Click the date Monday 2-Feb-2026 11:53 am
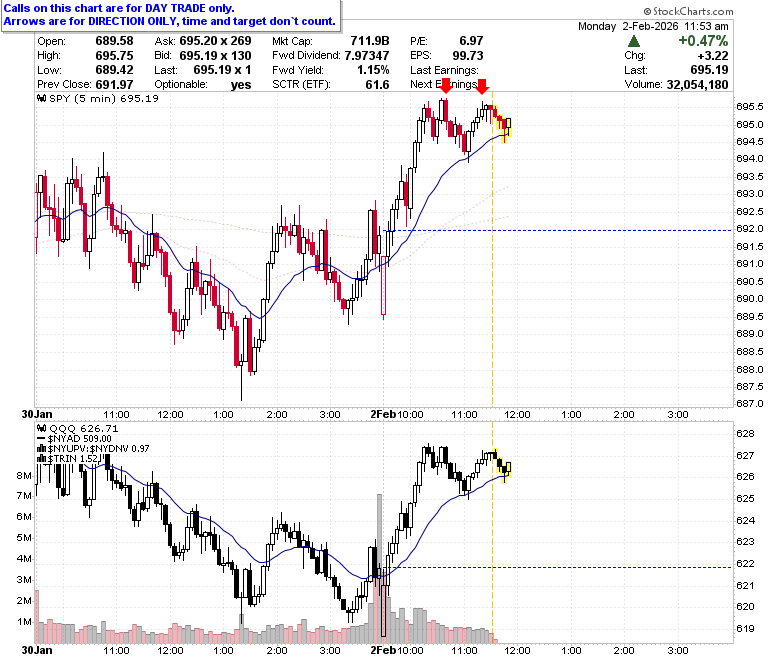780x659 pixels. coord(653,26)
